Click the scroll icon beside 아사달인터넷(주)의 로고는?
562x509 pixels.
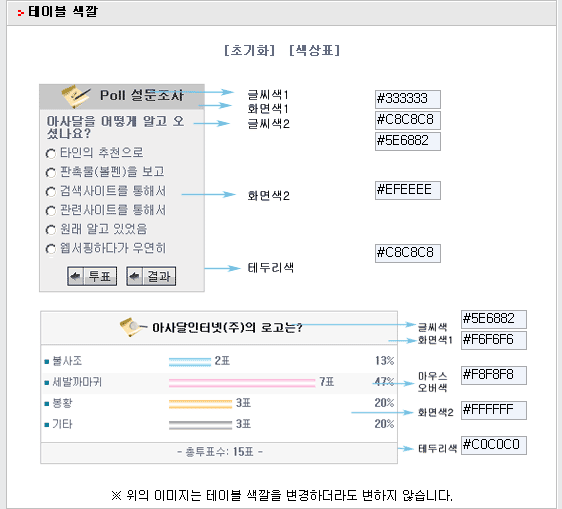coord(133,327)
